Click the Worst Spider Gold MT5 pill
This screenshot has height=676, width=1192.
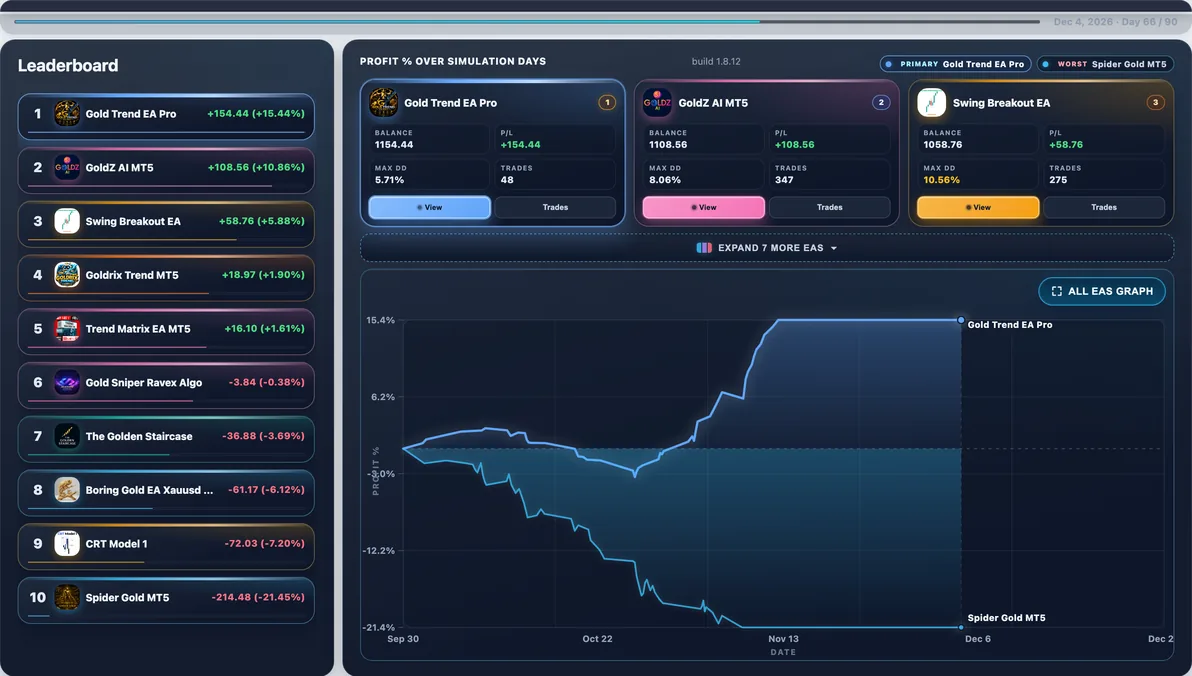(x=1105, y=64)
